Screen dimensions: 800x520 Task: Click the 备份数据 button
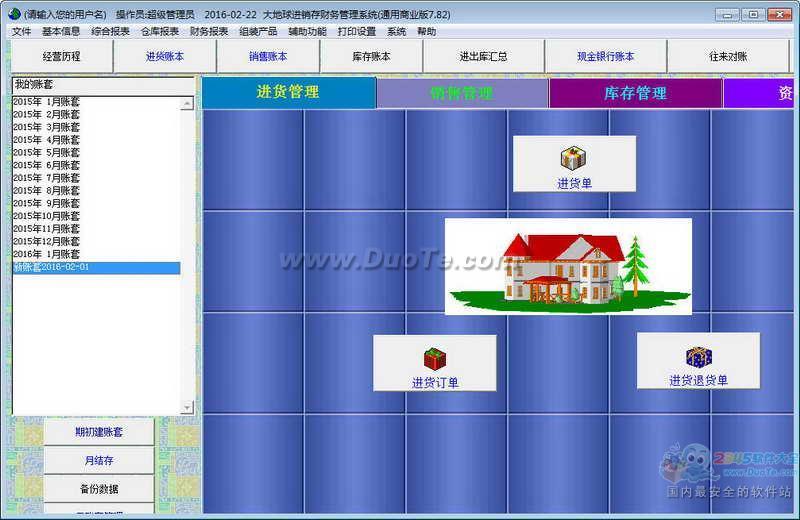99,489
